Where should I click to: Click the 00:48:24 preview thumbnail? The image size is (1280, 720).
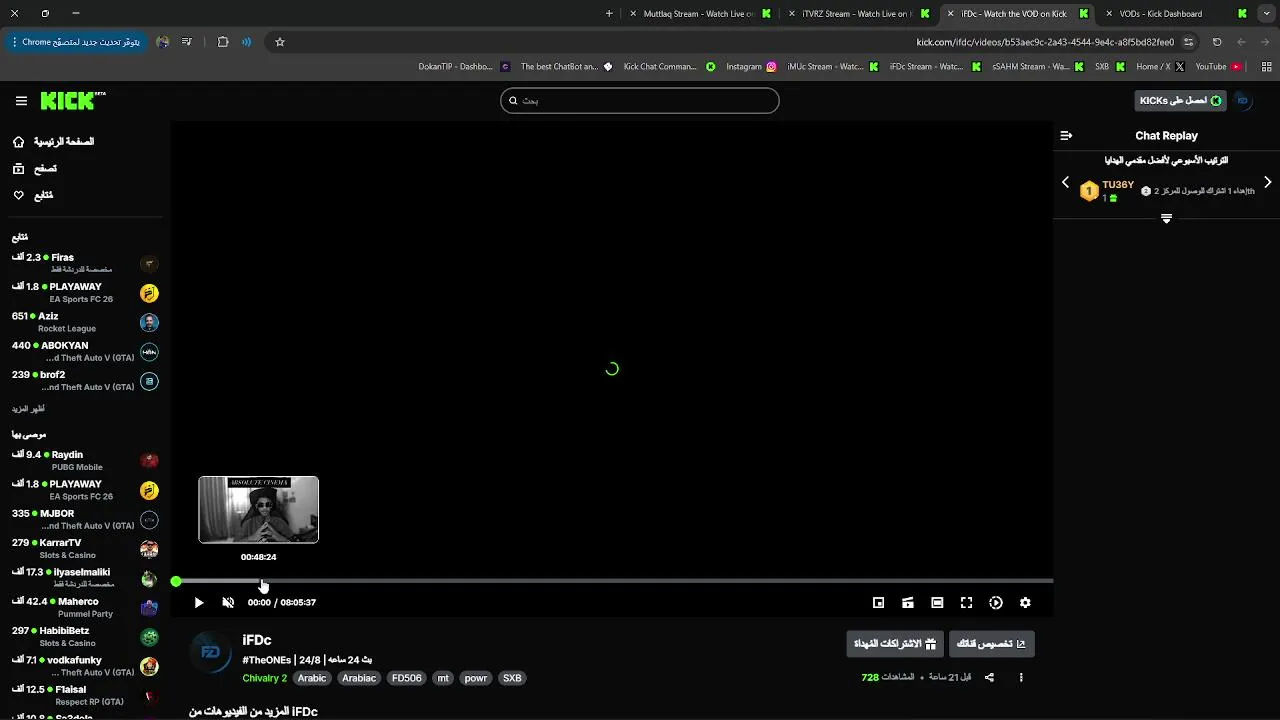click(x=258, y=510)
